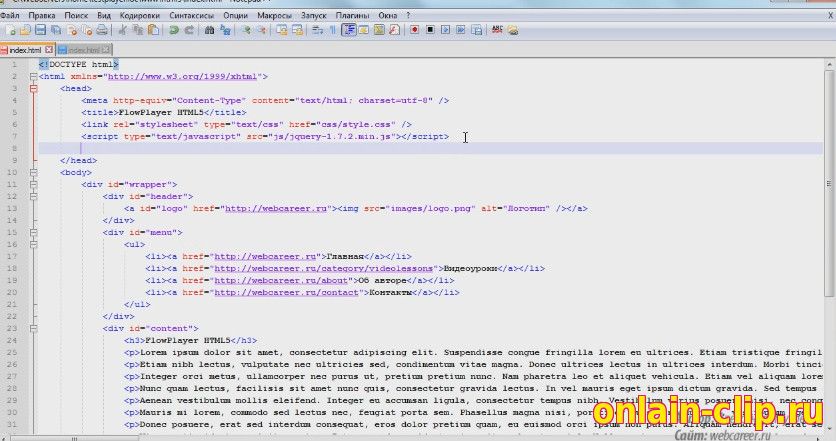Create a new document with toolbar icon
836x441 pixels.
[x=10, y=30]
